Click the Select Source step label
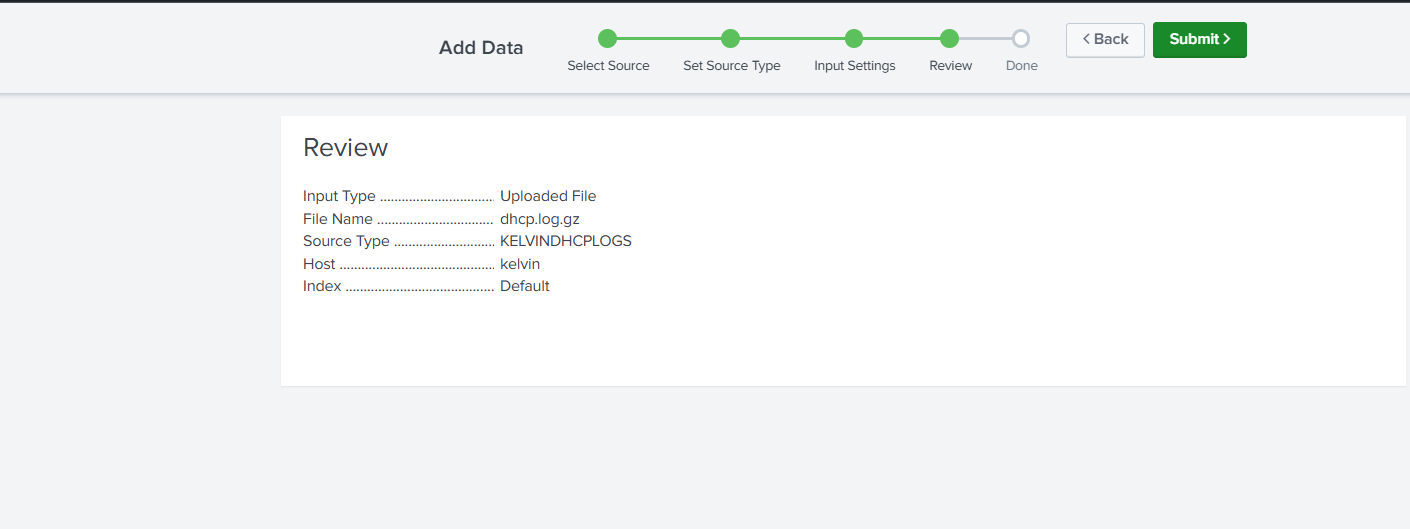Screen dimensions: 1410x529 pos(608,66)
